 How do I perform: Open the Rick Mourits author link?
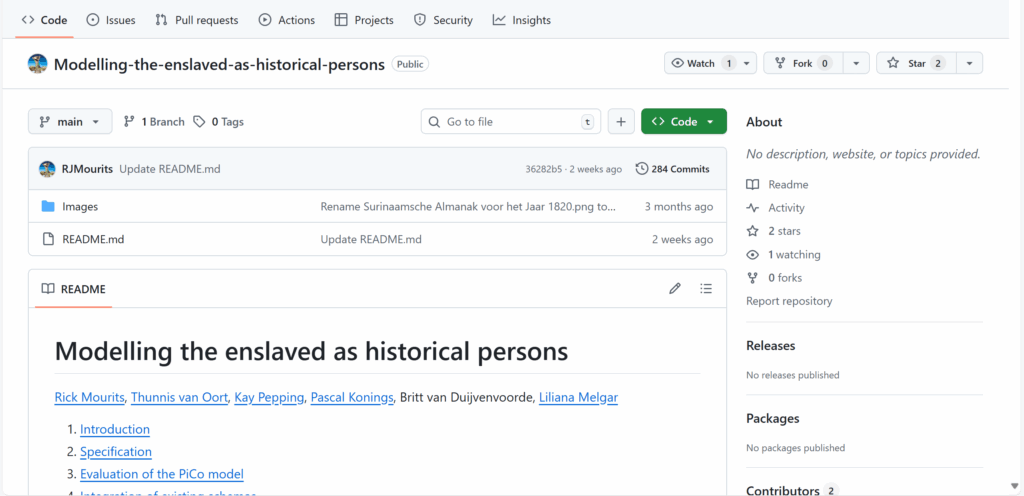(89, 397)
